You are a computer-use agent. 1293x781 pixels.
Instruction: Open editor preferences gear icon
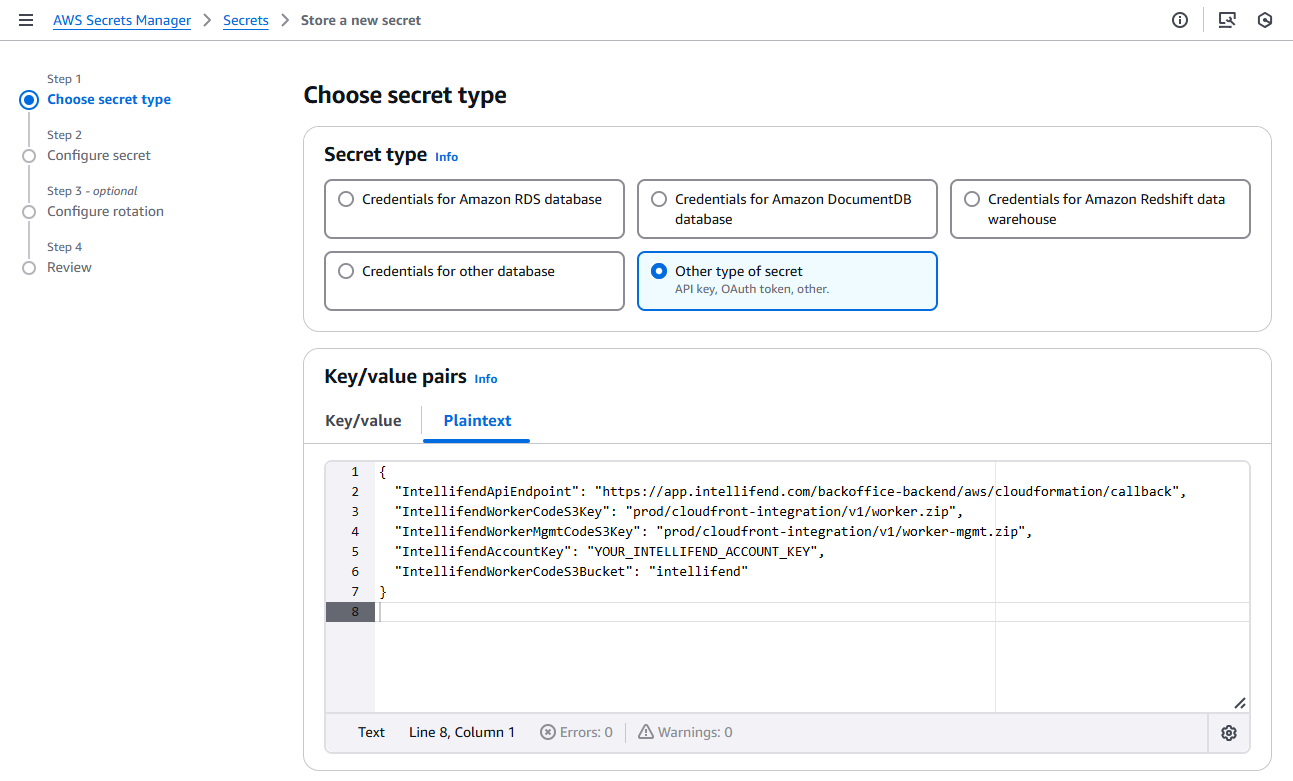pos(1229,733)
